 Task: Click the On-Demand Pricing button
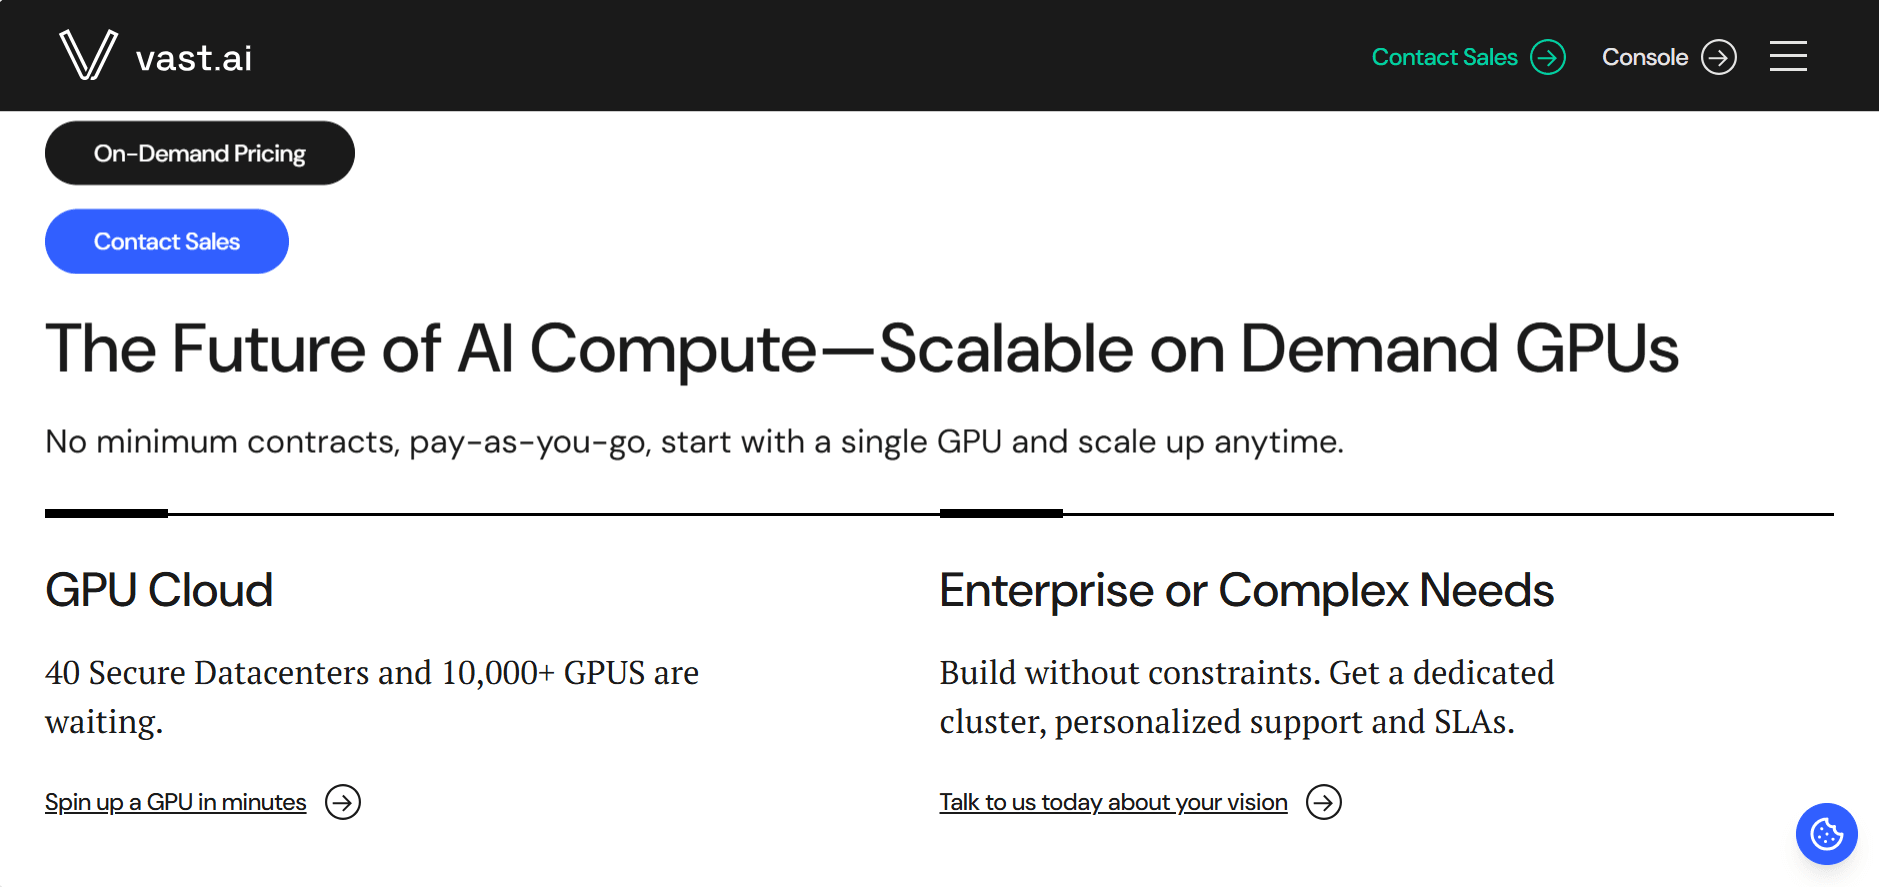[200, 153]
